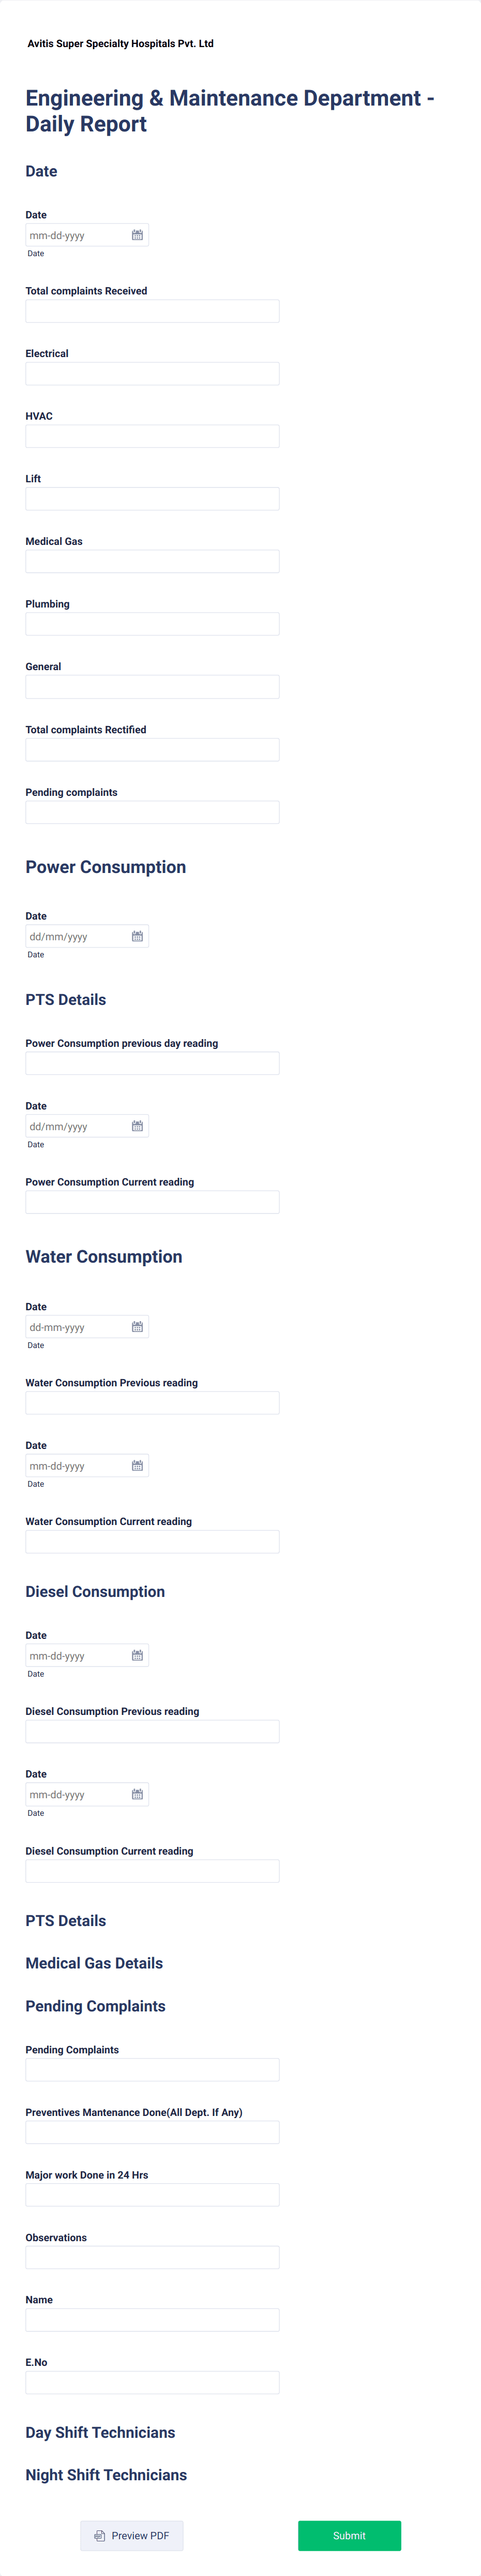The width and height of the screenshot is (481, 2576).
Task: Select the E.No input field
Action: coord(151,2382)
